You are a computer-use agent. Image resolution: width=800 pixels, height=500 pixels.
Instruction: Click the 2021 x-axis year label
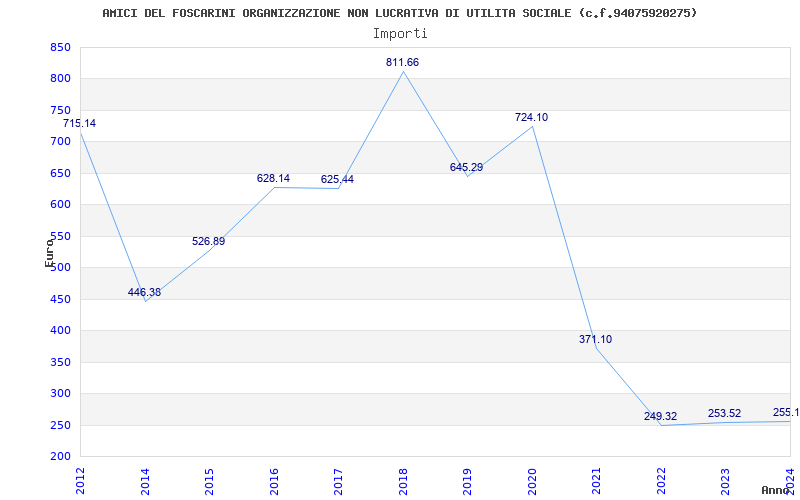point(596,480)
